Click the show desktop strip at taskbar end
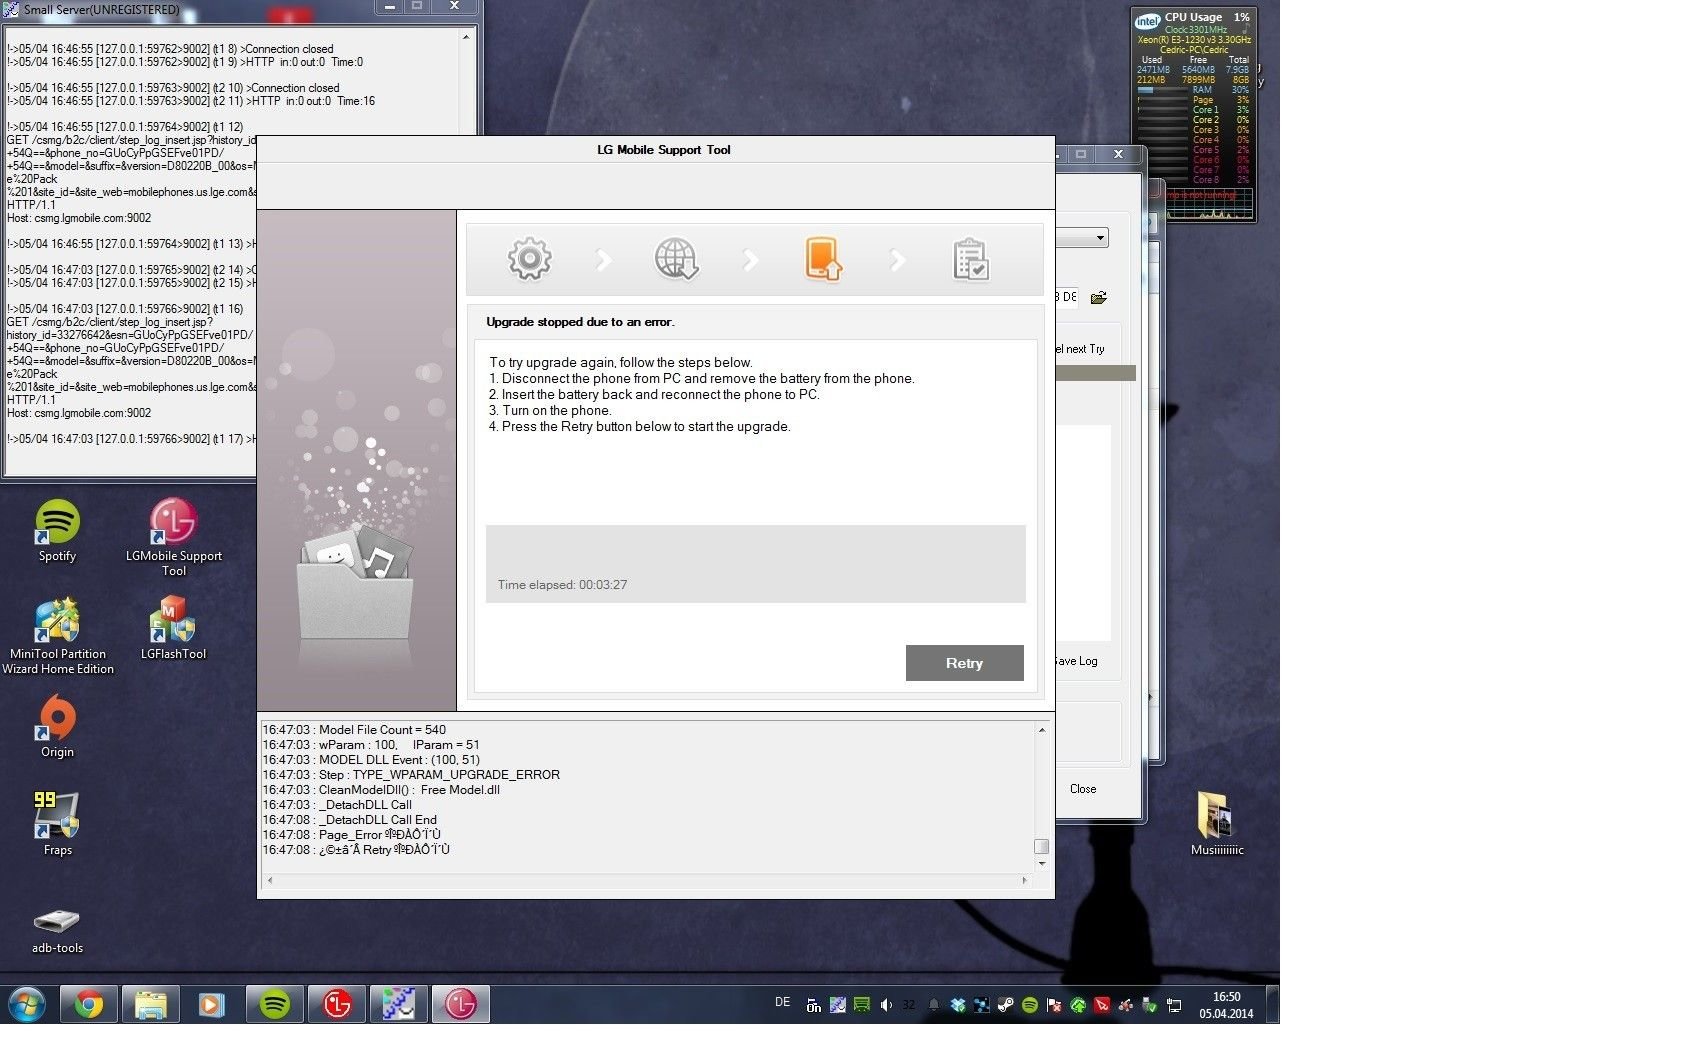The height and width of the screenshot is (1052, 1682). pyautogui.click(x=1273, y=1004)
